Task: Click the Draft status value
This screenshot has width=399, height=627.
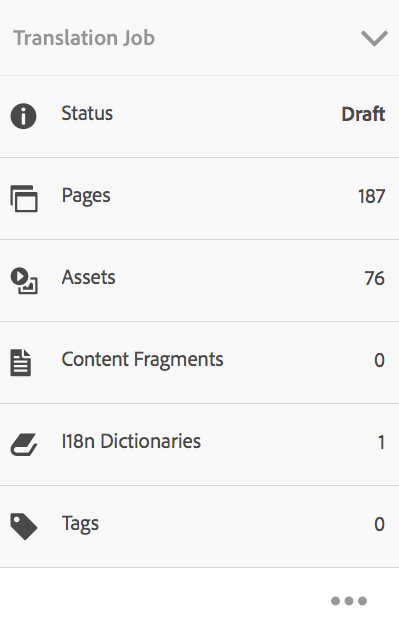Action: click(x=363, y=114)
